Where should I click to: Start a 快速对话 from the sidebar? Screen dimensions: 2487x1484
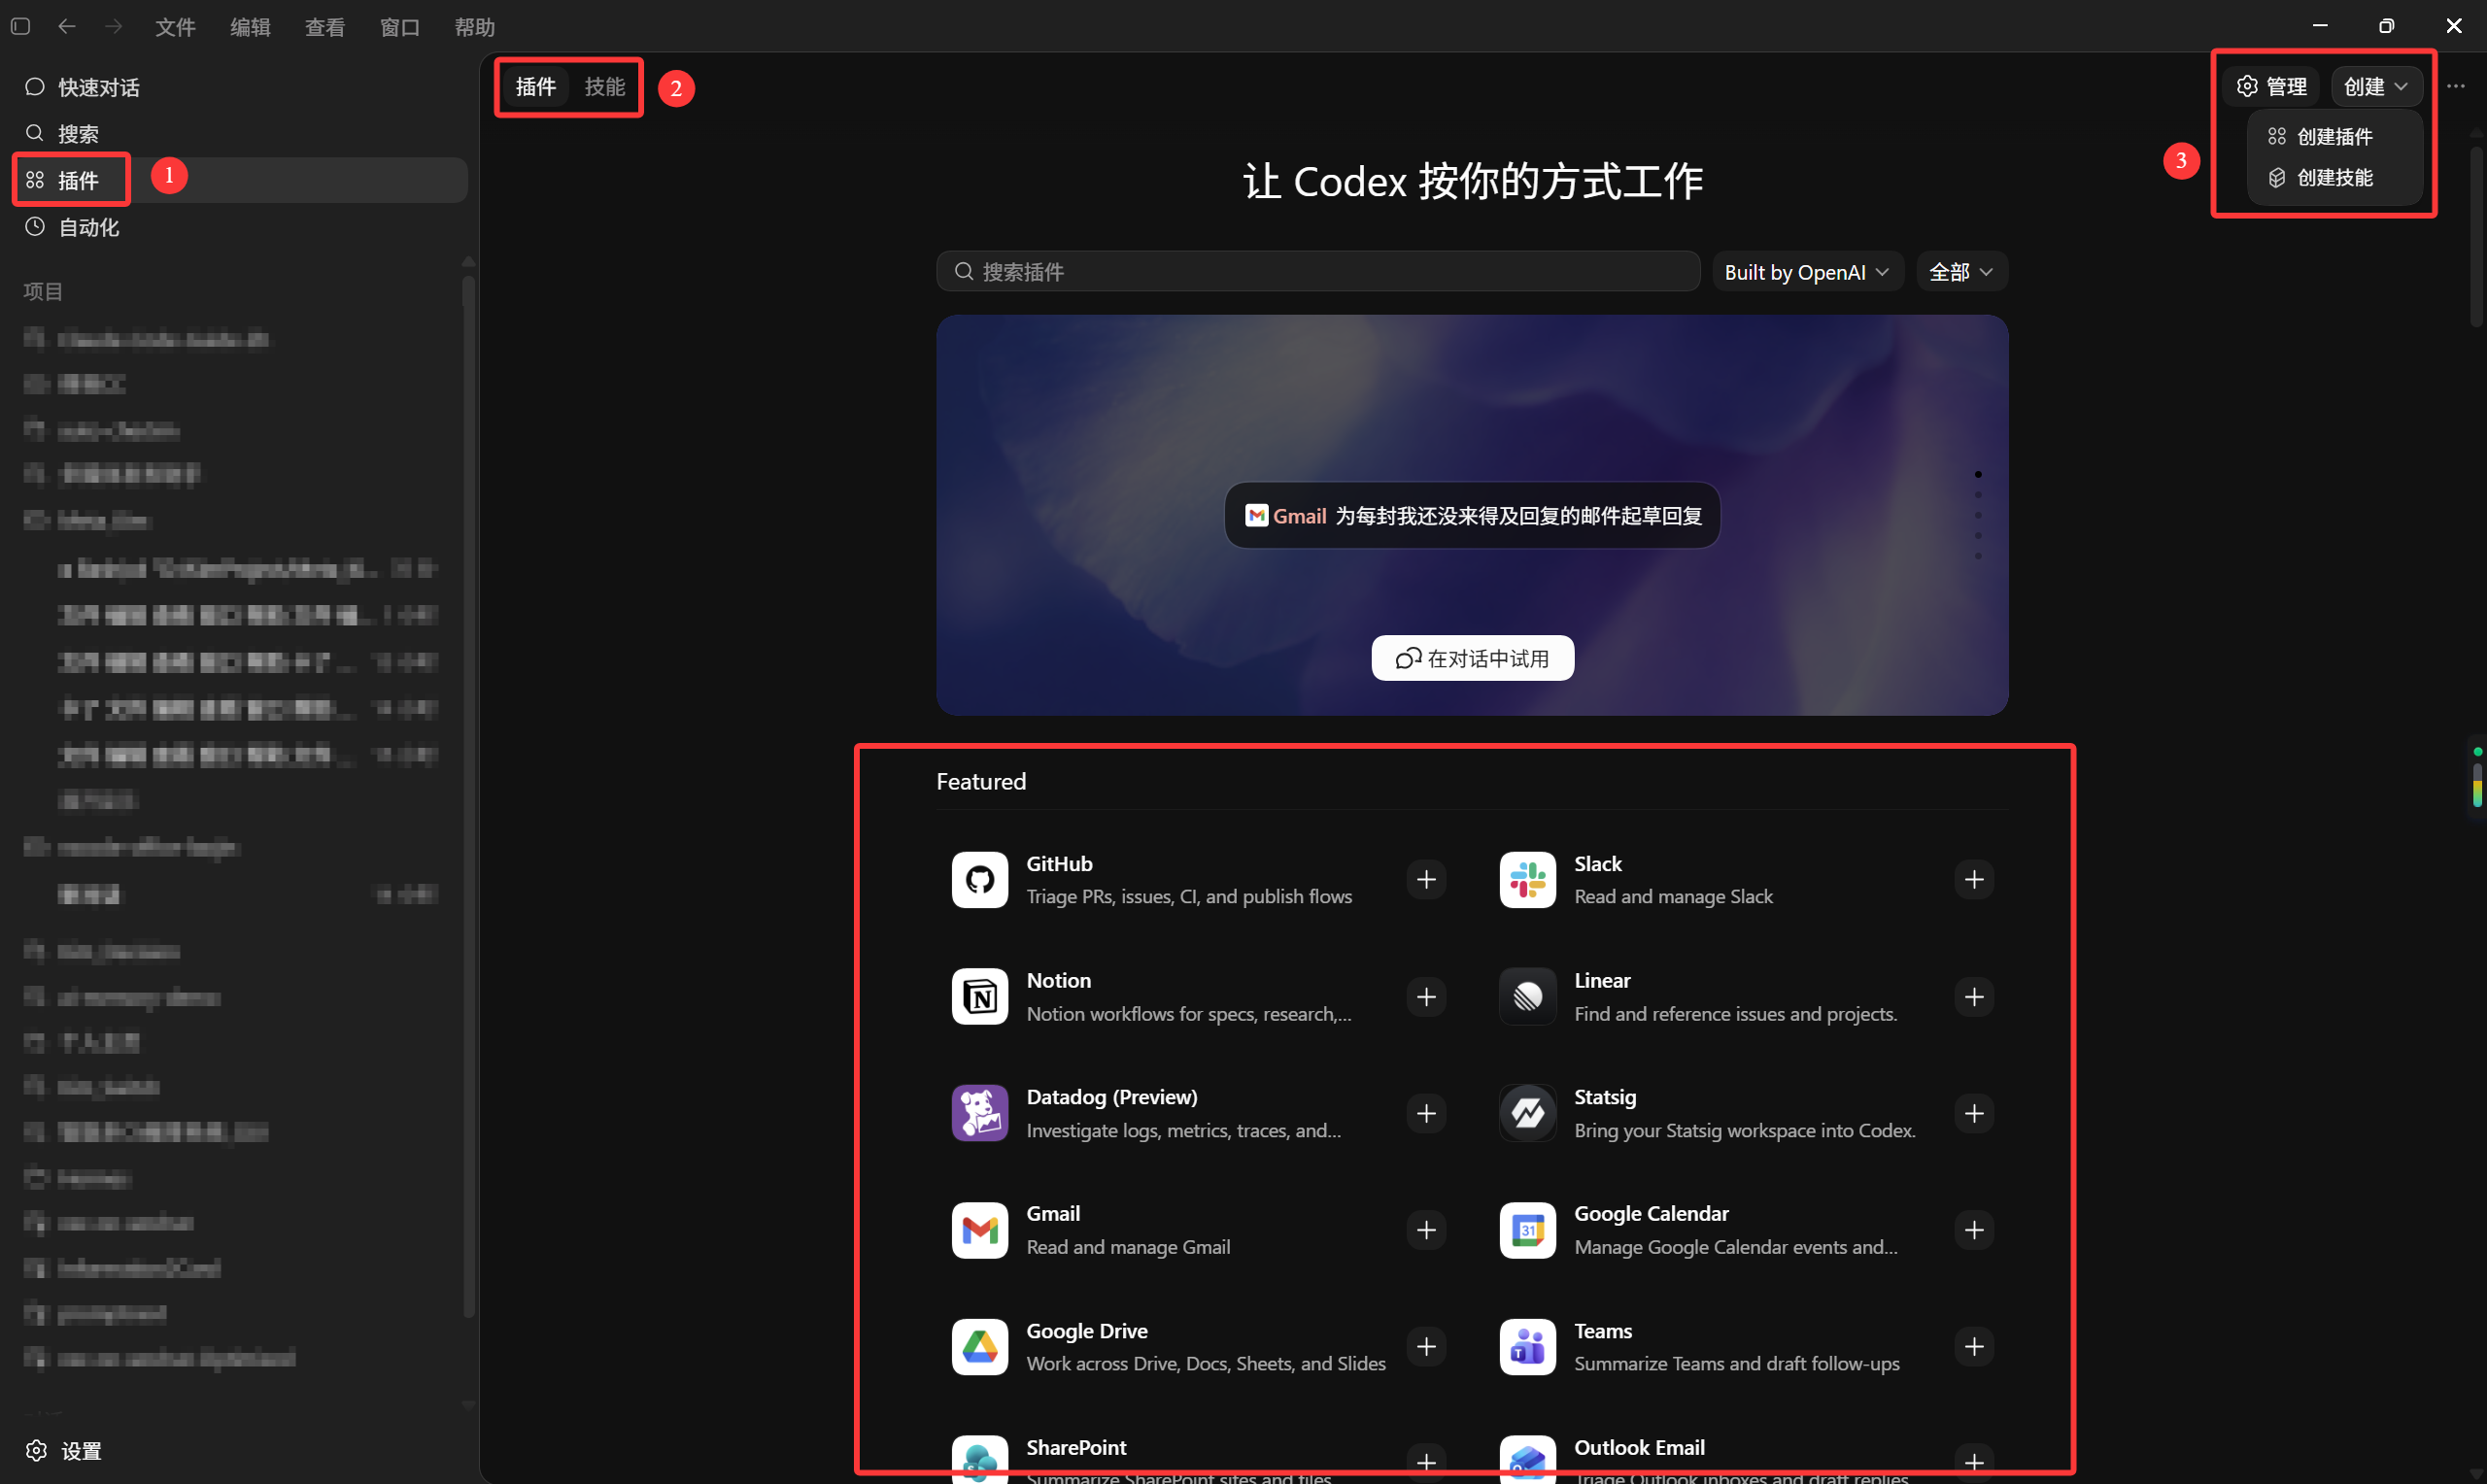[x=240, y=87]
